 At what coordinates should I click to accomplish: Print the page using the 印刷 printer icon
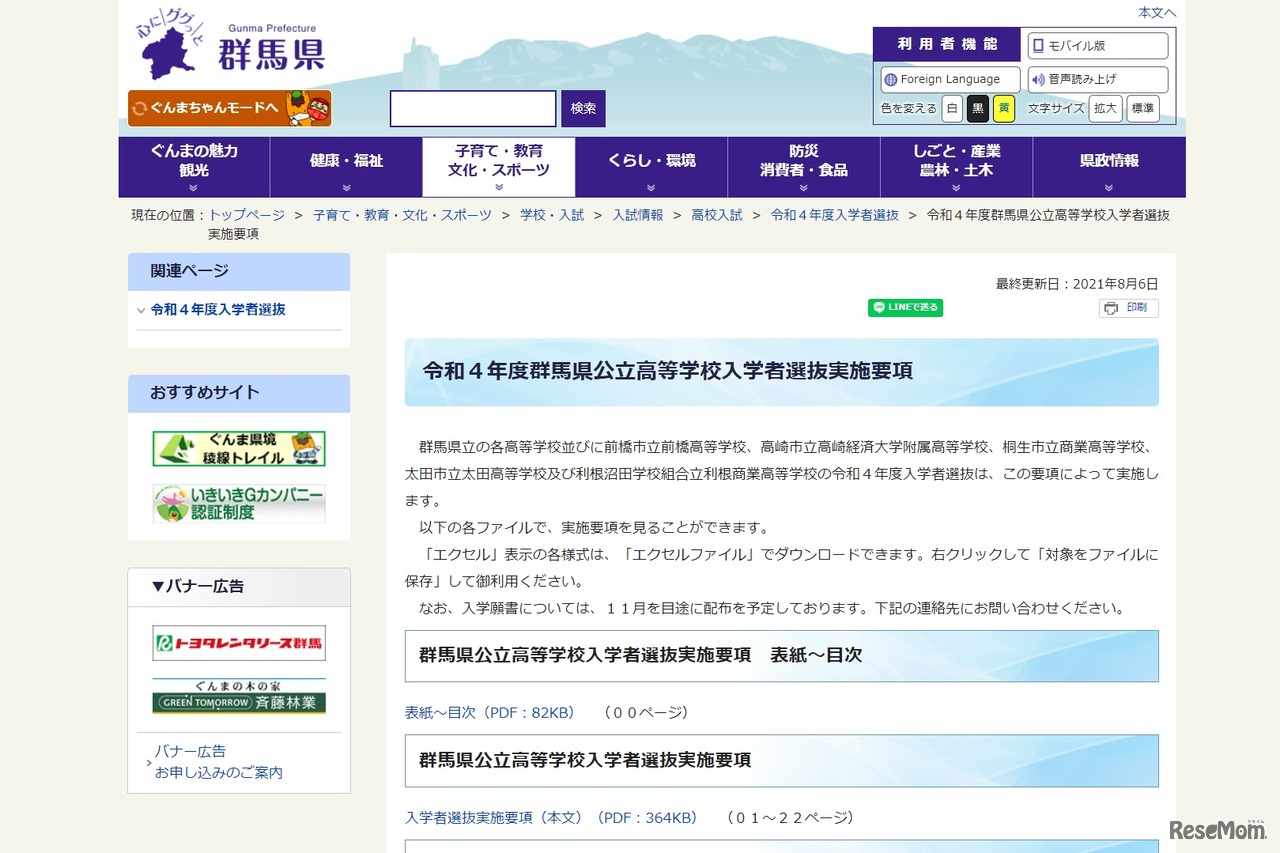pyautogui.click(x=1128, y=308)
